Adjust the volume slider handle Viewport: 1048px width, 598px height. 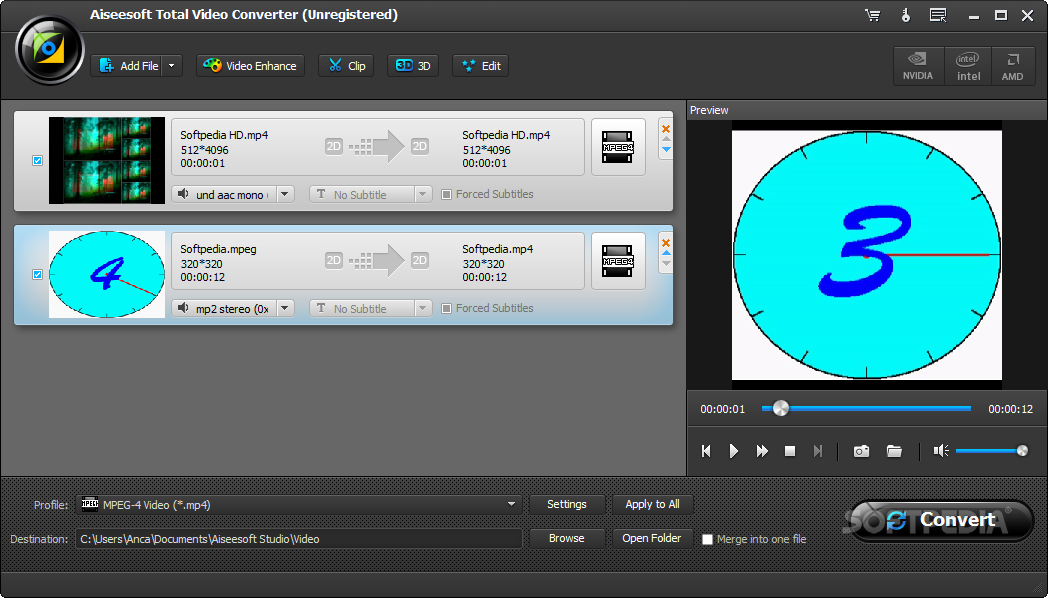pos(1022,451)
